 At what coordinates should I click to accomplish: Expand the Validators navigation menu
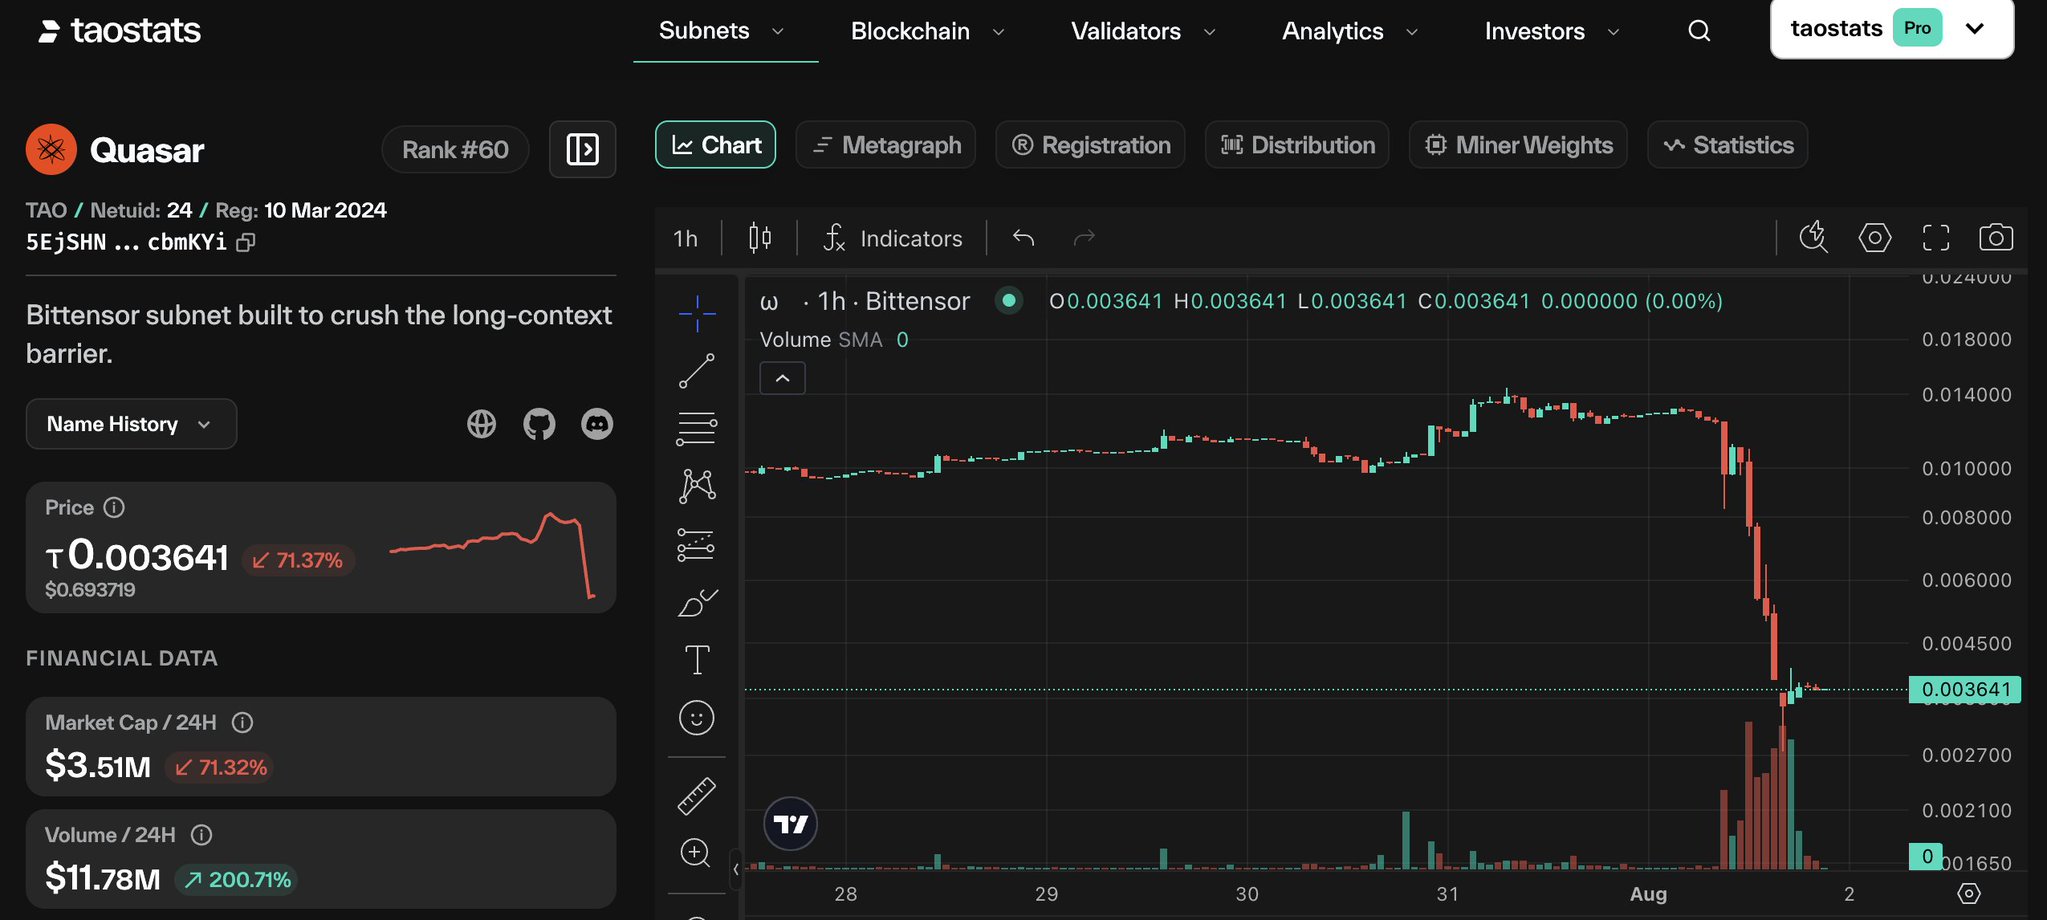pyautogui.click(x=1143, y=31)
